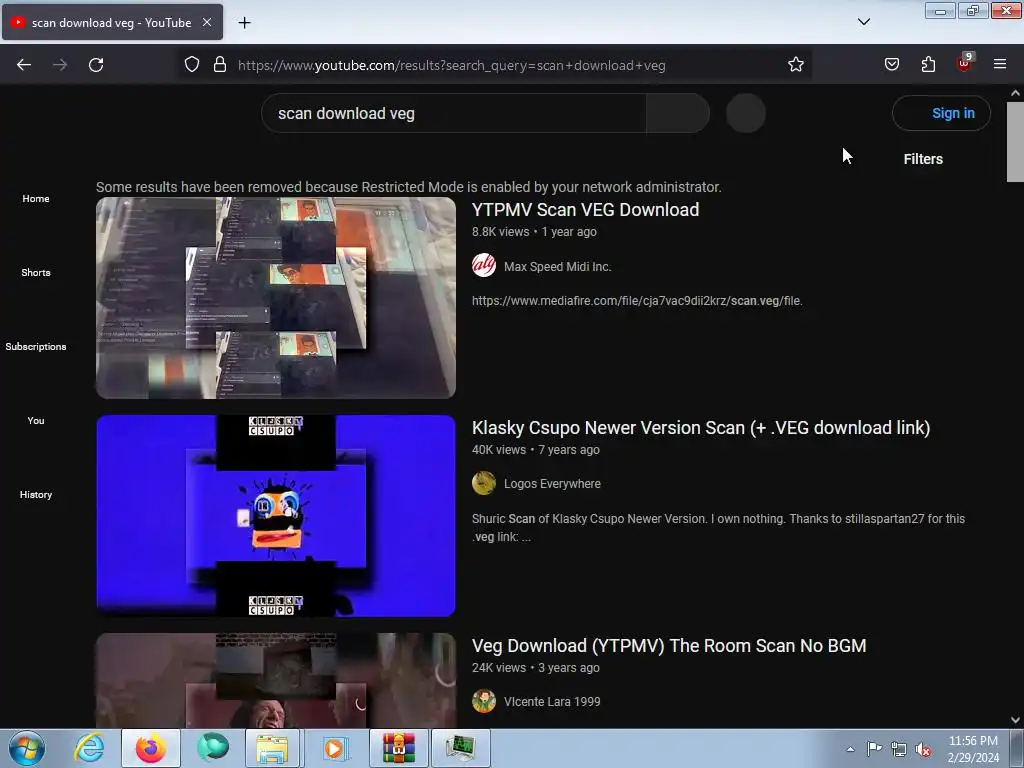This screenshot has height=768, width=1024.
Task: Open Windows Media Player taskbar icon
Action: pos(336,748)
